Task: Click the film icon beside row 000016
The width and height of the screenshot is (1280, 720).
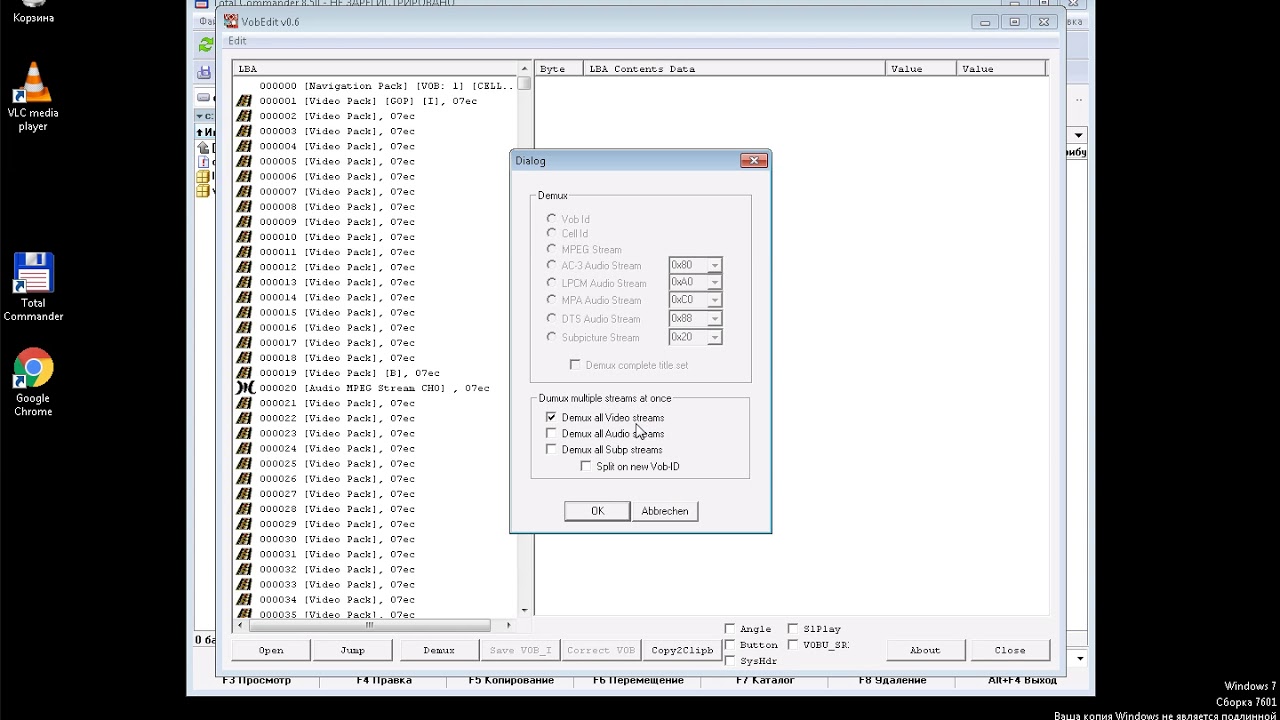Action: 244,327
